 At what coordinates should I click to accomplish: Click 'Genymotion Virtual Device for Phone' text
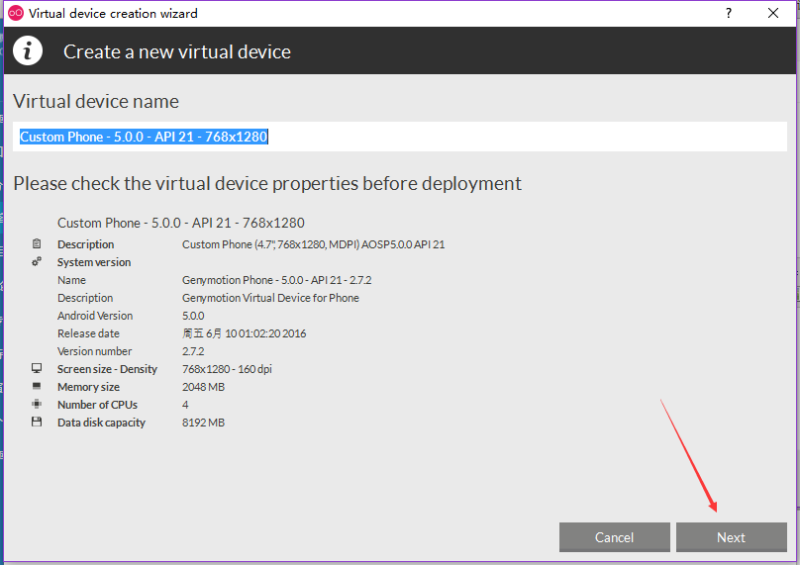coord(270,298)
